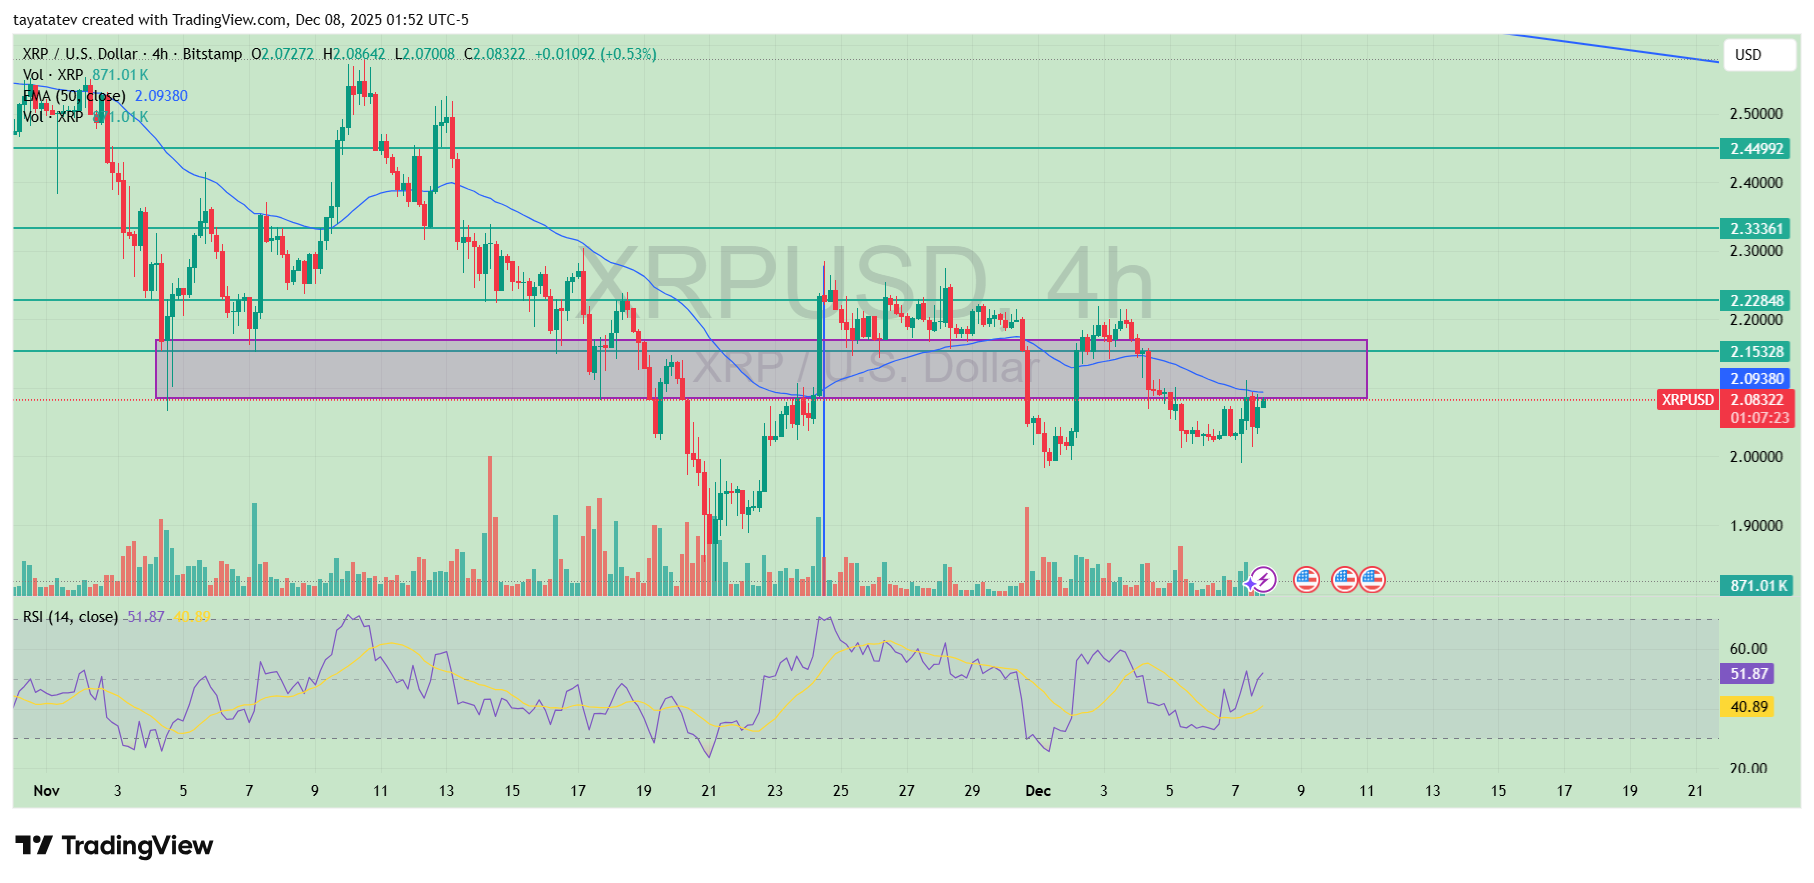This screenshot has height=883, width=1814.
Task: Open the US flag event above Dec 9
Action: click(x=1306, y=579)
